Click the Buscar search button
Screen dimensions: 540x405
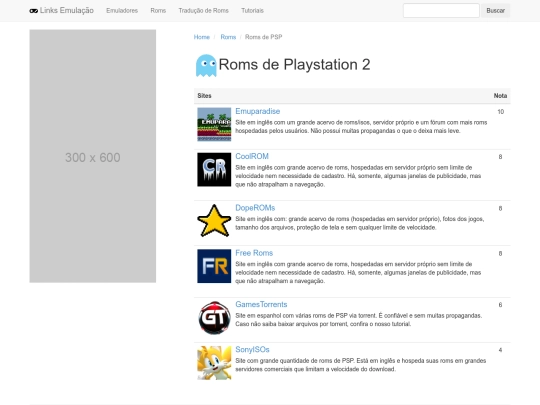496,10
